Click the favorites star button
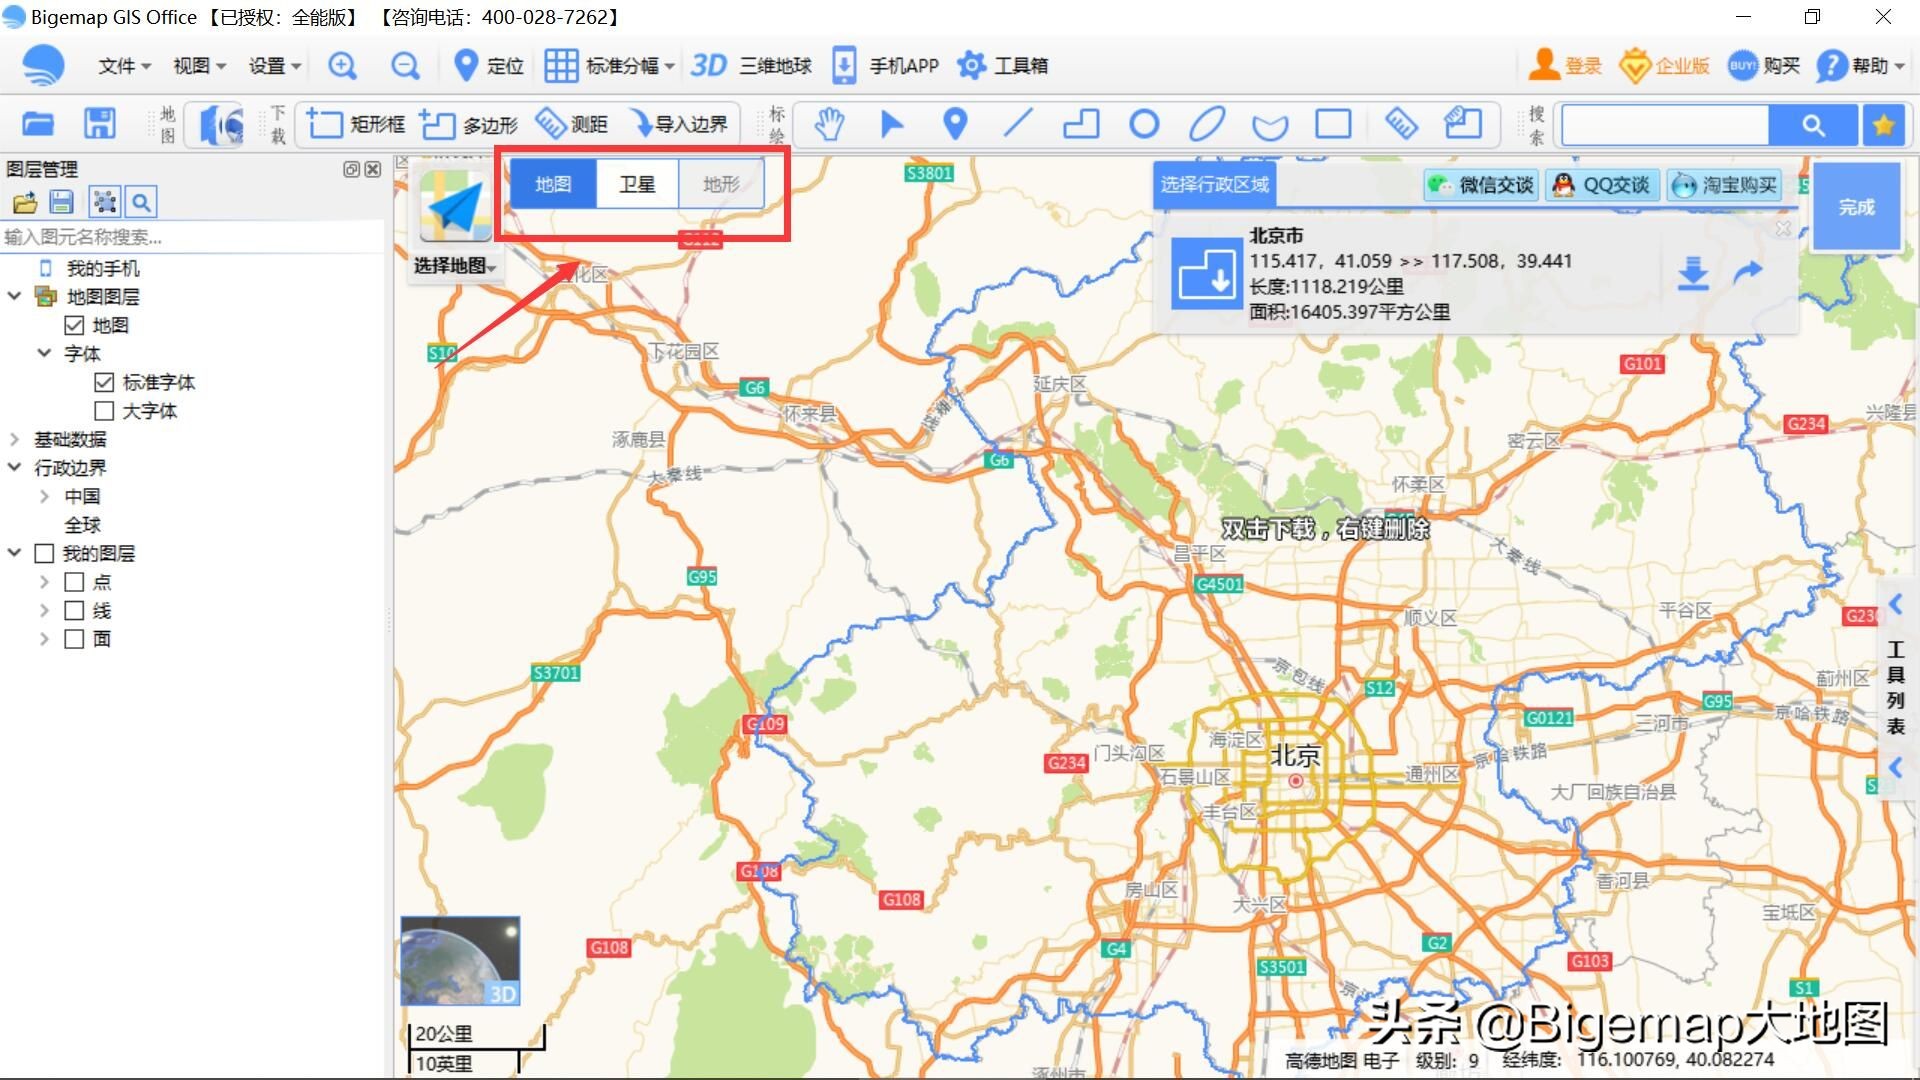Image resolution: width=1920 pixels, height=1080 pixels. [x=1884, y=125]
